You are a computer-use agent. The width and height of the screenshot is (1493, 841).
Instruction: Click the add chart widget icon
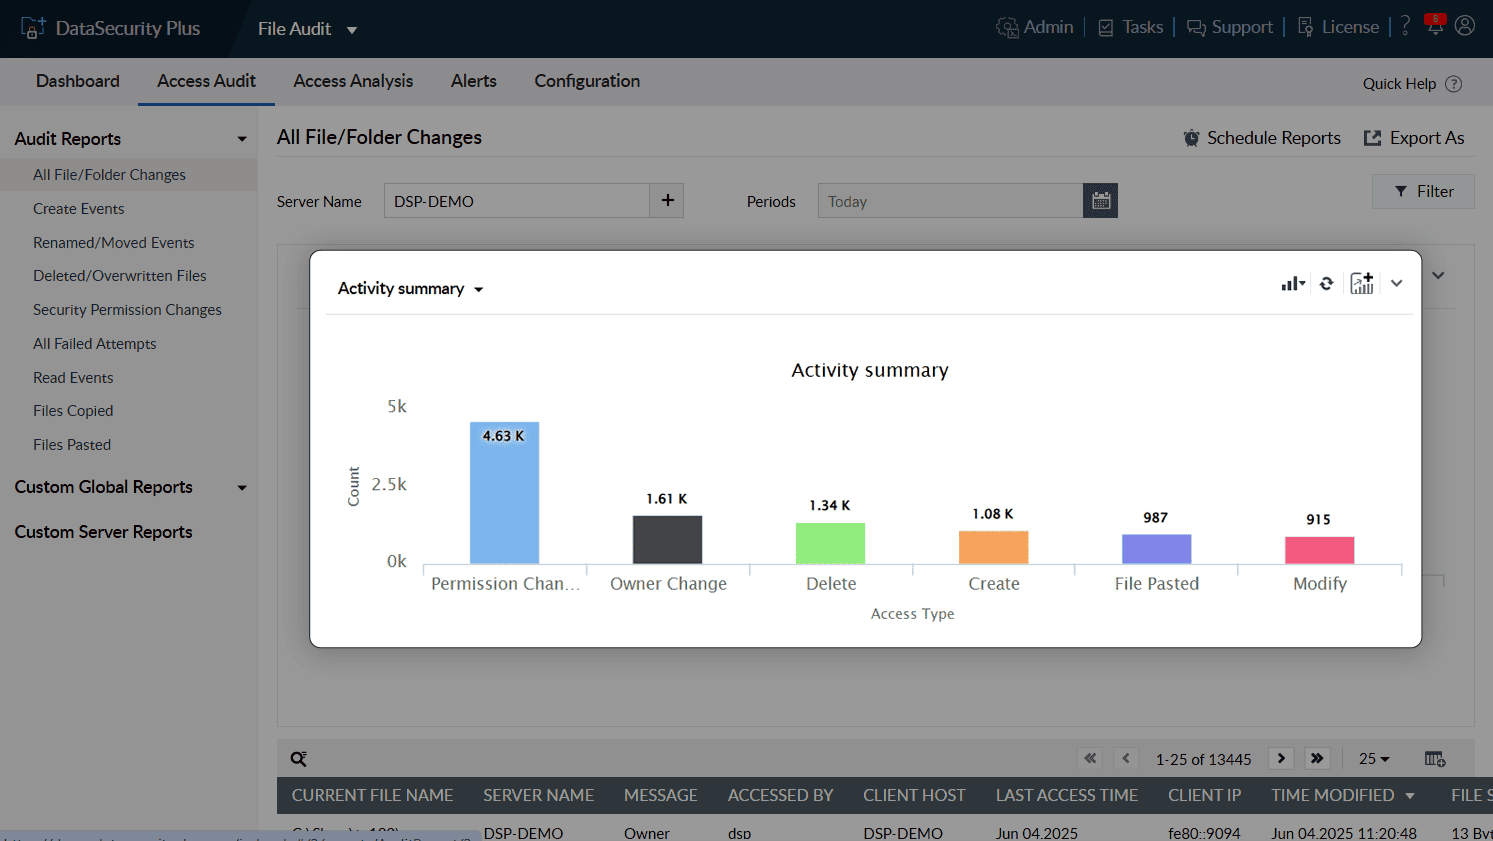pos(1362,284)
